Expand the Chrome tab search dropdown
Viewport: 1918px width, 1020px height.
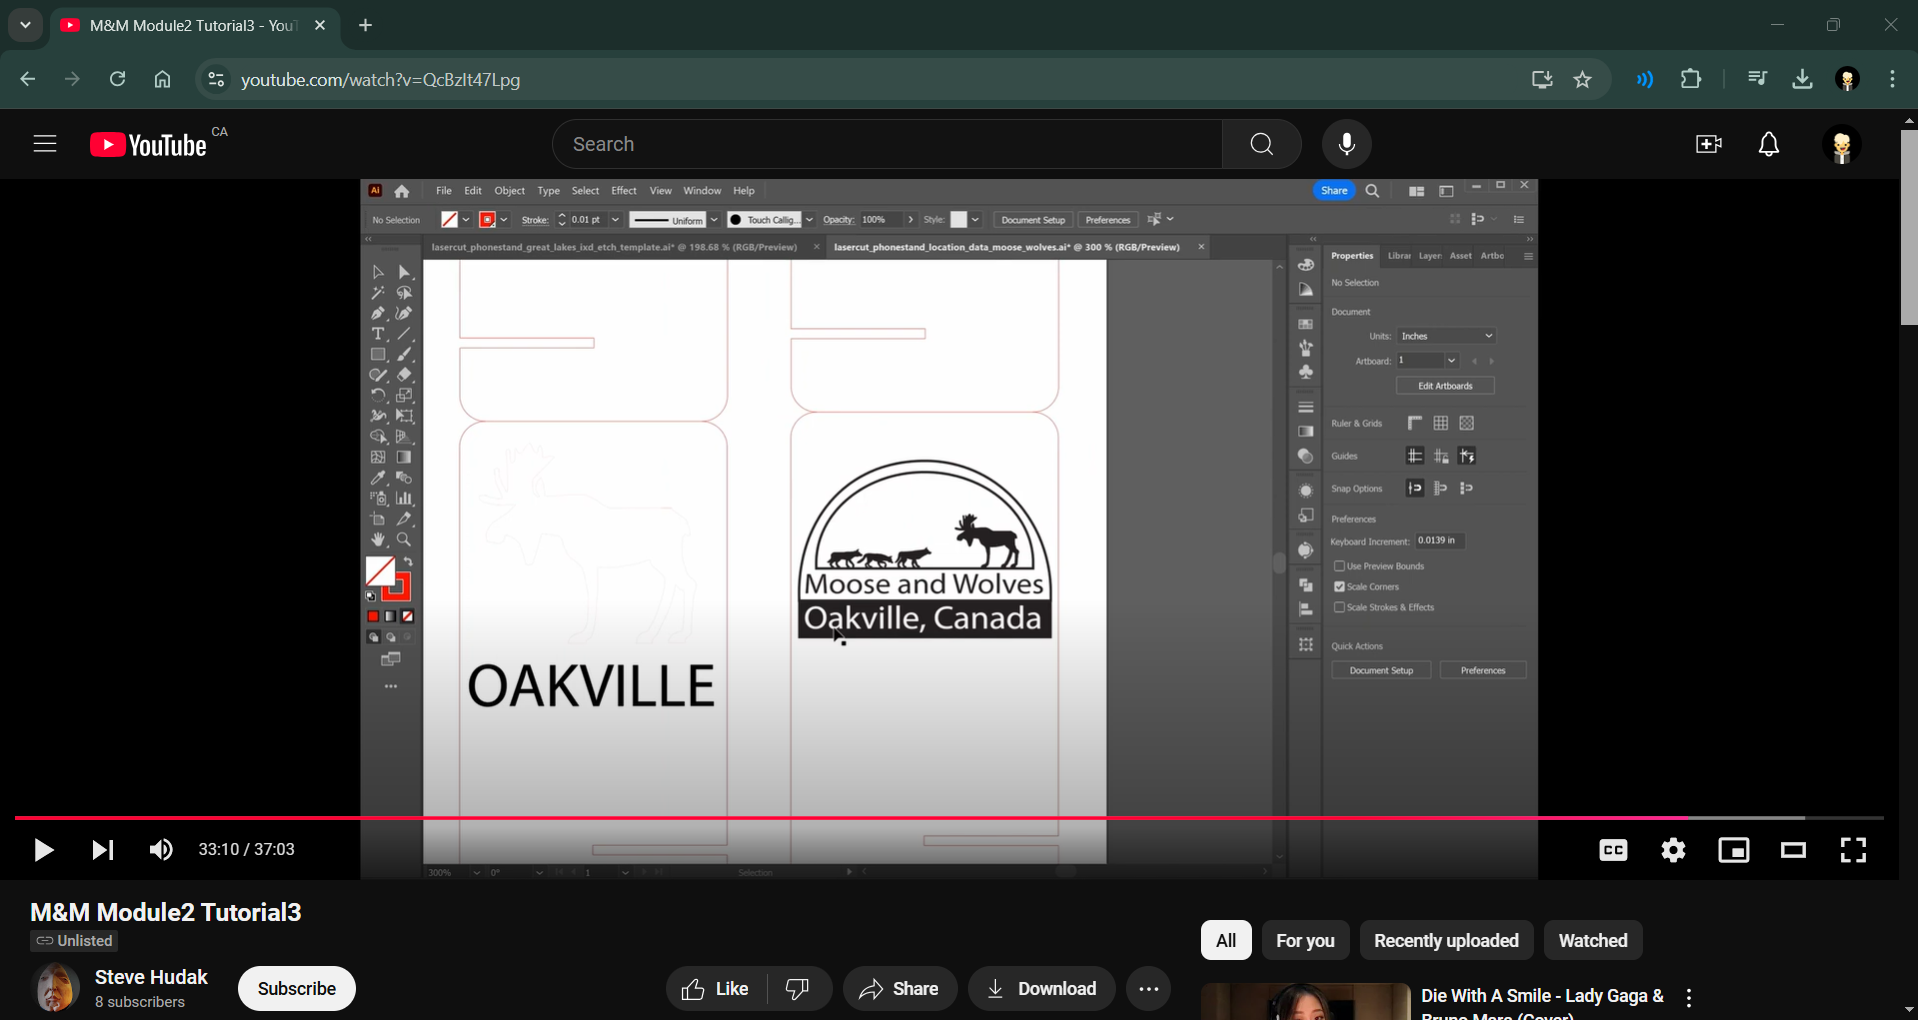[25, 25]
